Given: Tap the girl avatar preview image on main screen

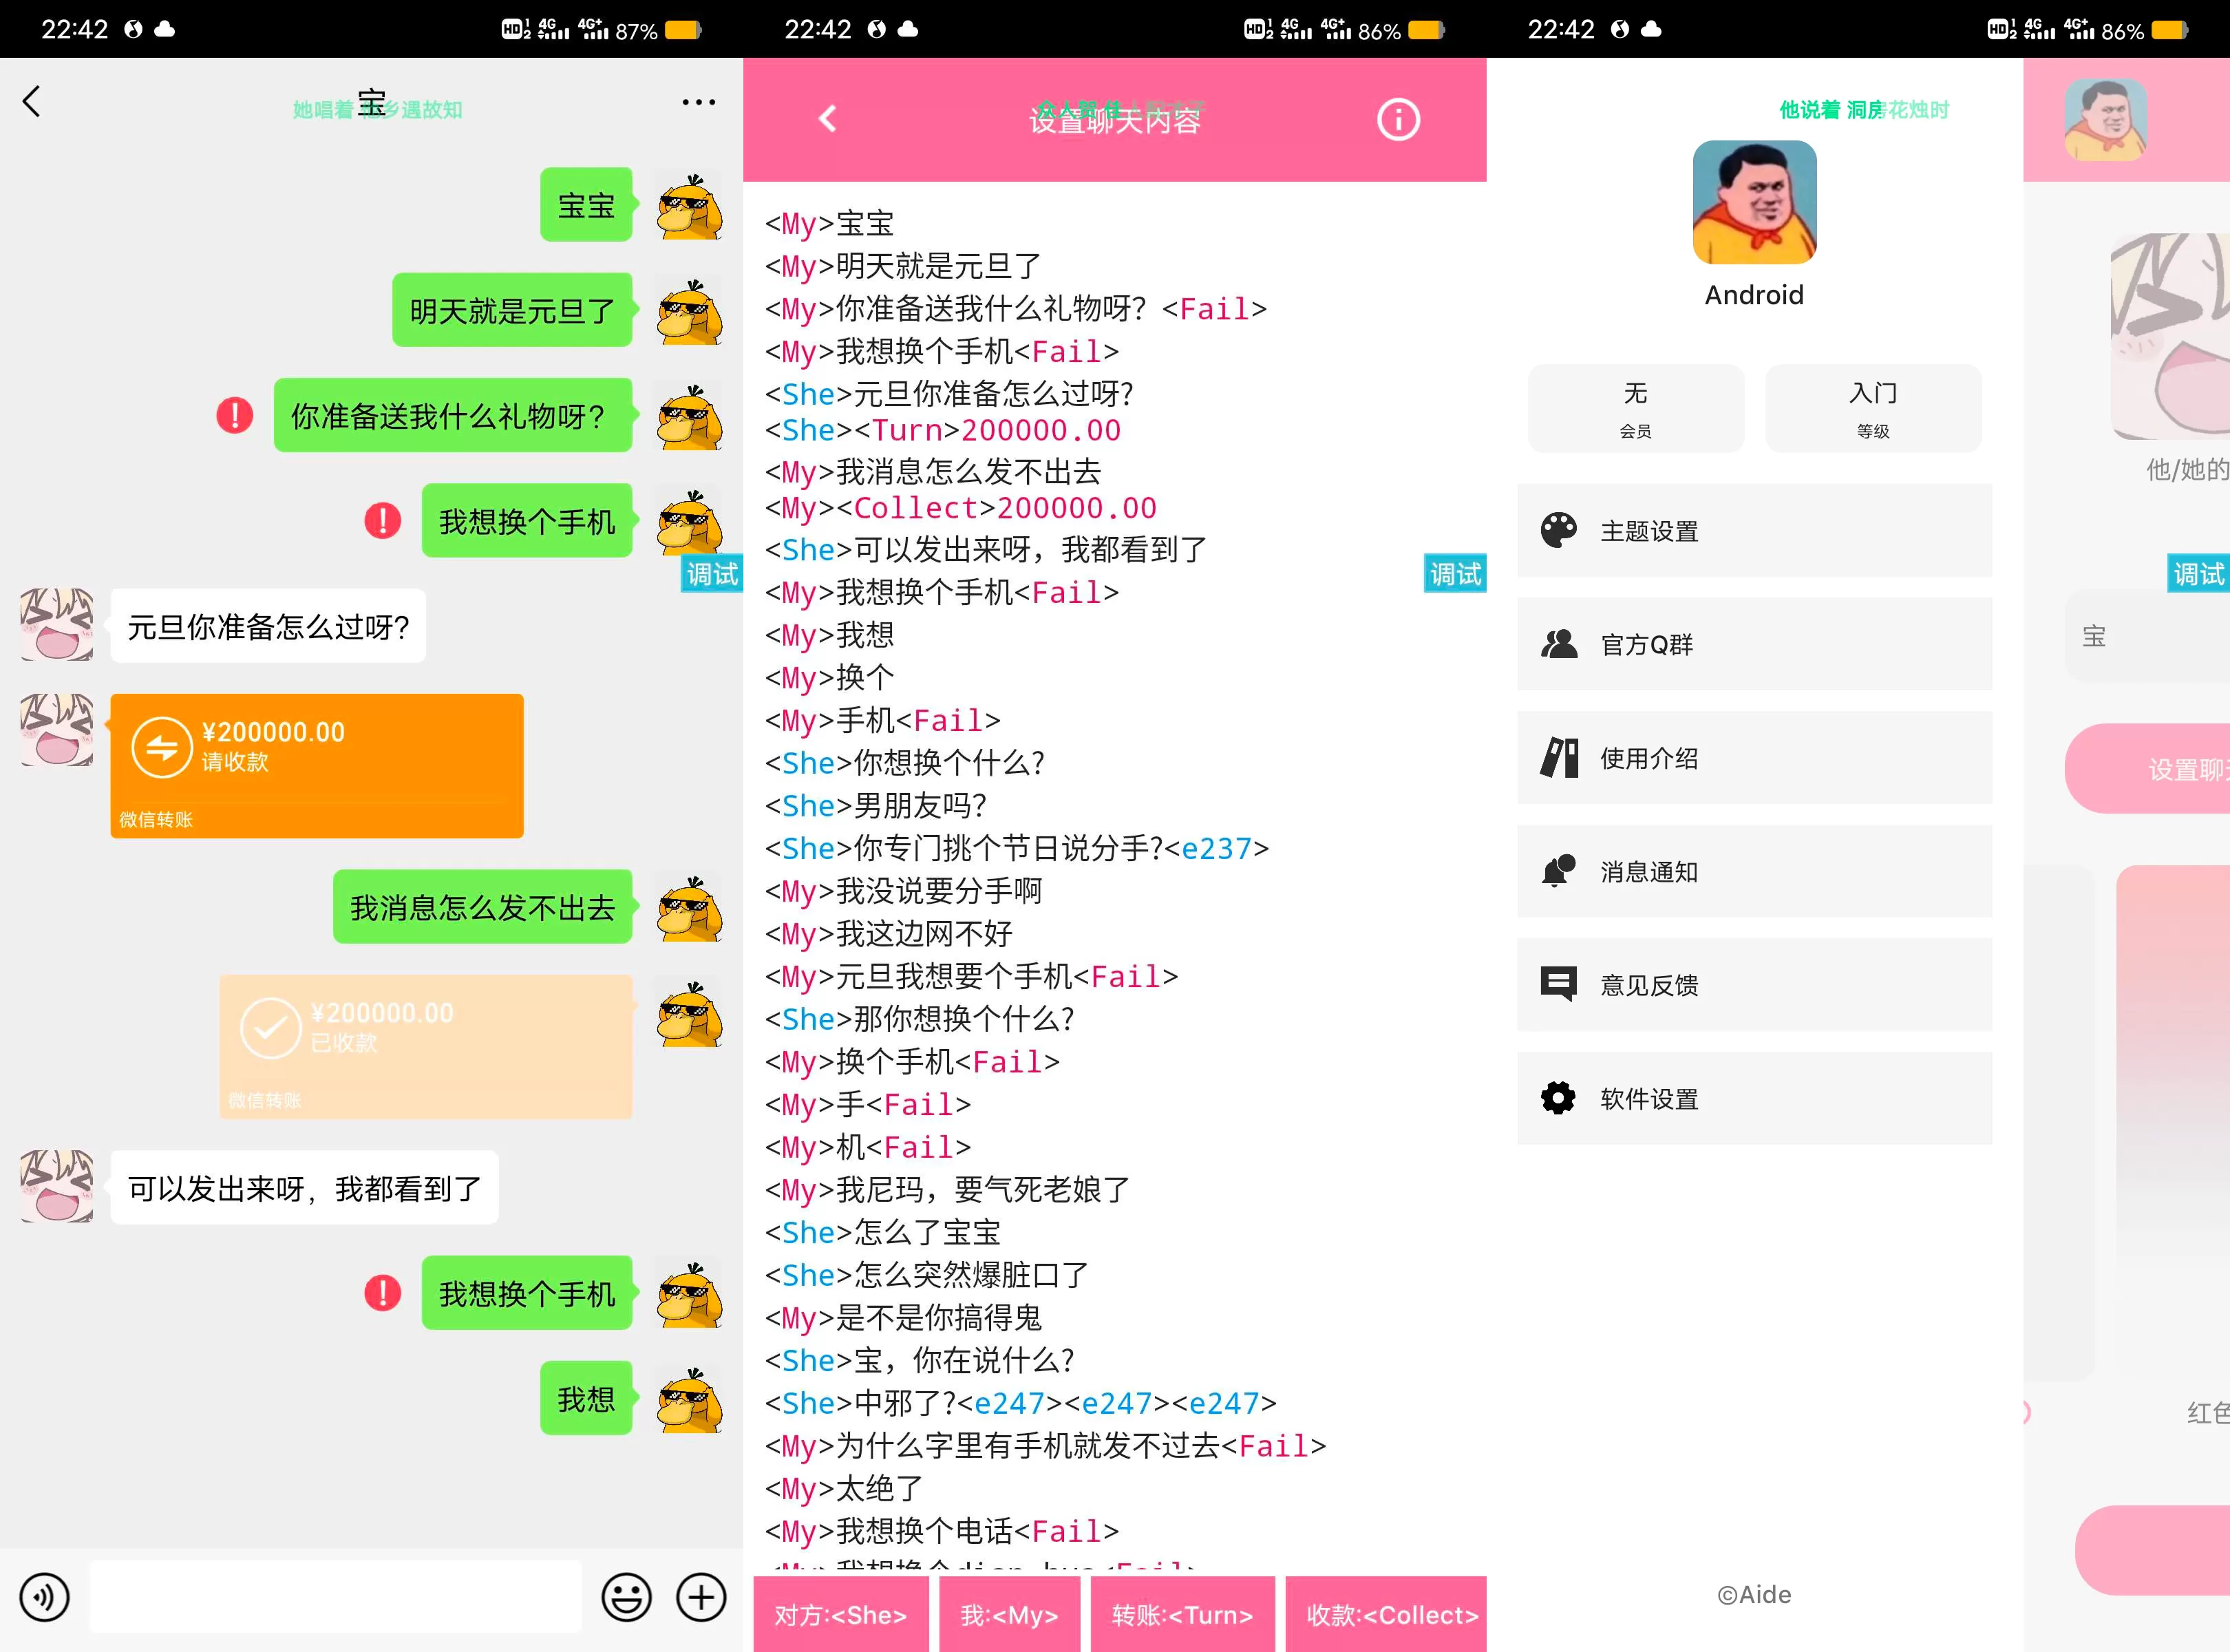Looking at the screenshot, I should coord(2170,336).
